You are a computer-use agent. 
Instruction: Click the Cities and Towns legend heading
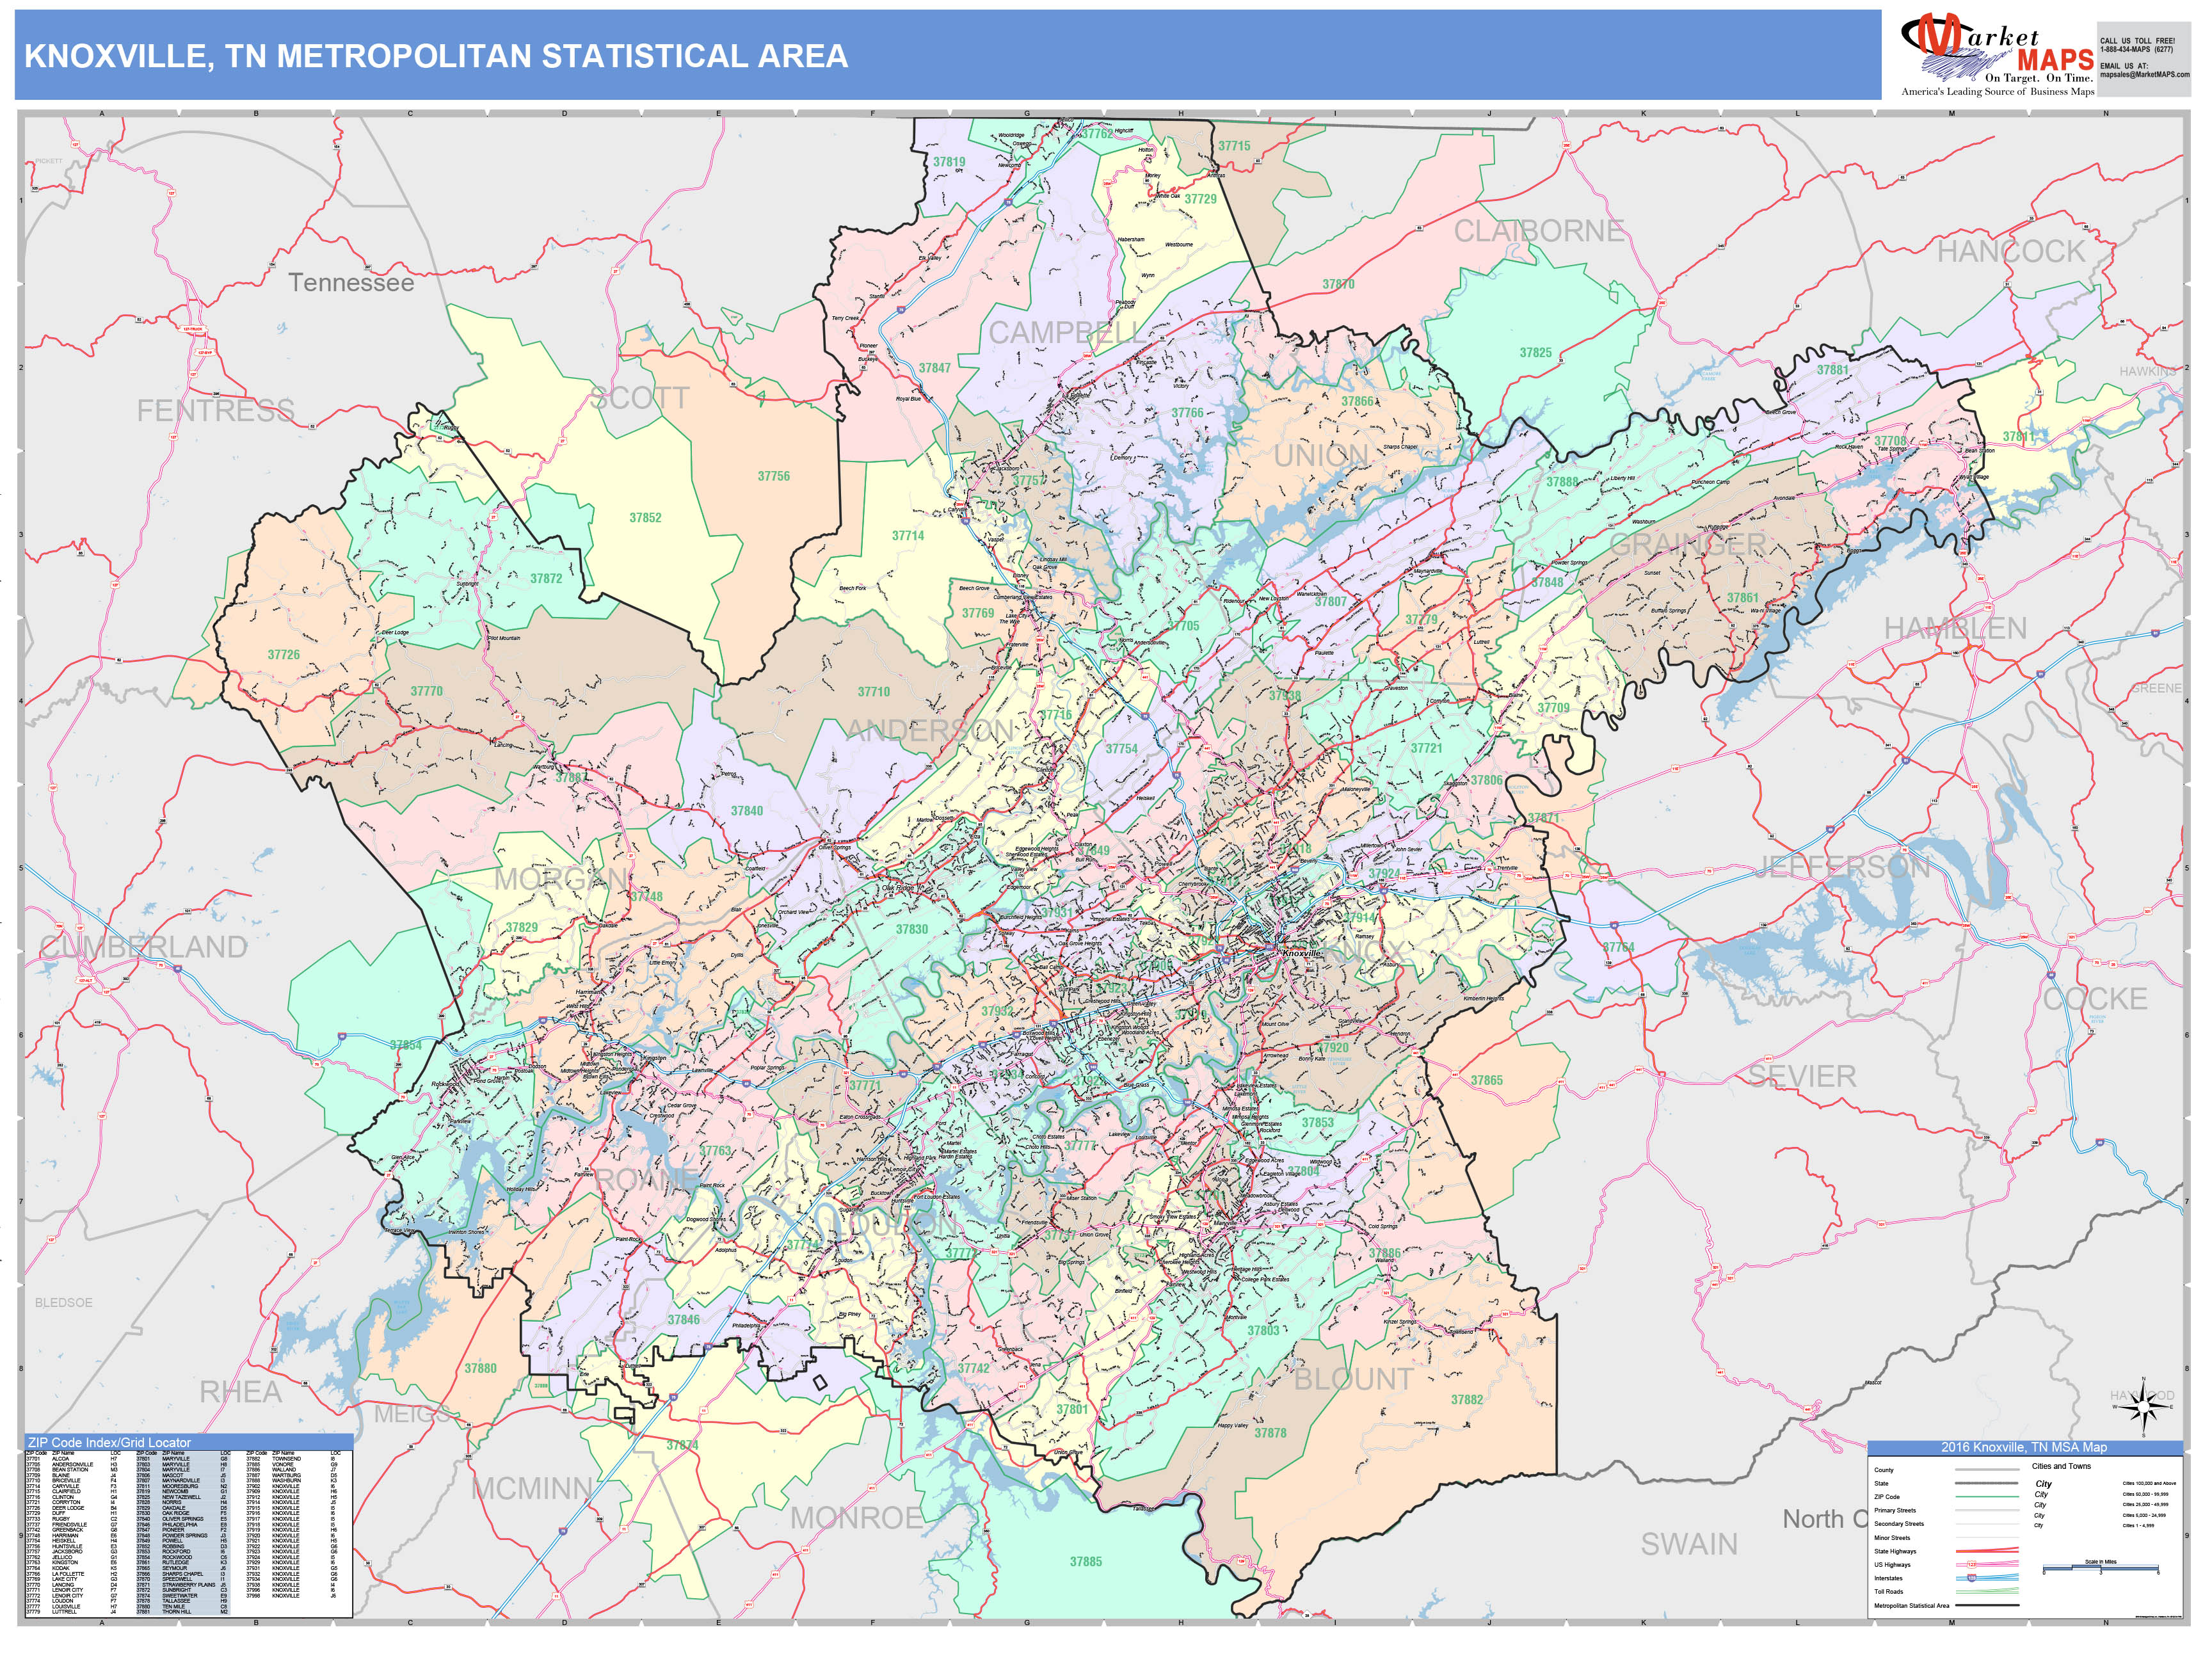(2061, 1466)
